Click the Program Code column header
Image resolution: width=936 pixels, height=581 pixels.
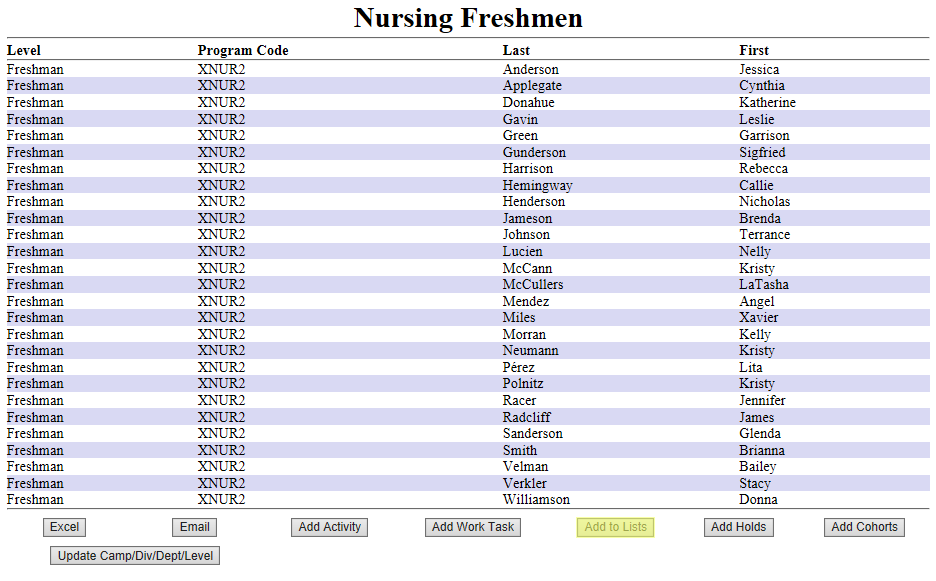click(x=243, y=50)
